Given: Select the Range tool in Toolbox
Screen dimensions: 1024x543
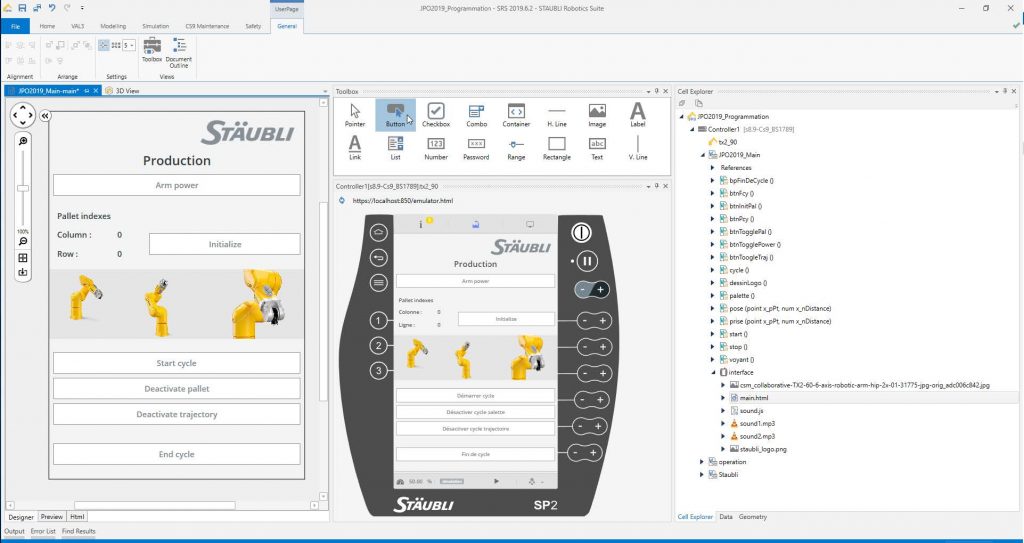Looking at the screenshot, I should point(516,148).
